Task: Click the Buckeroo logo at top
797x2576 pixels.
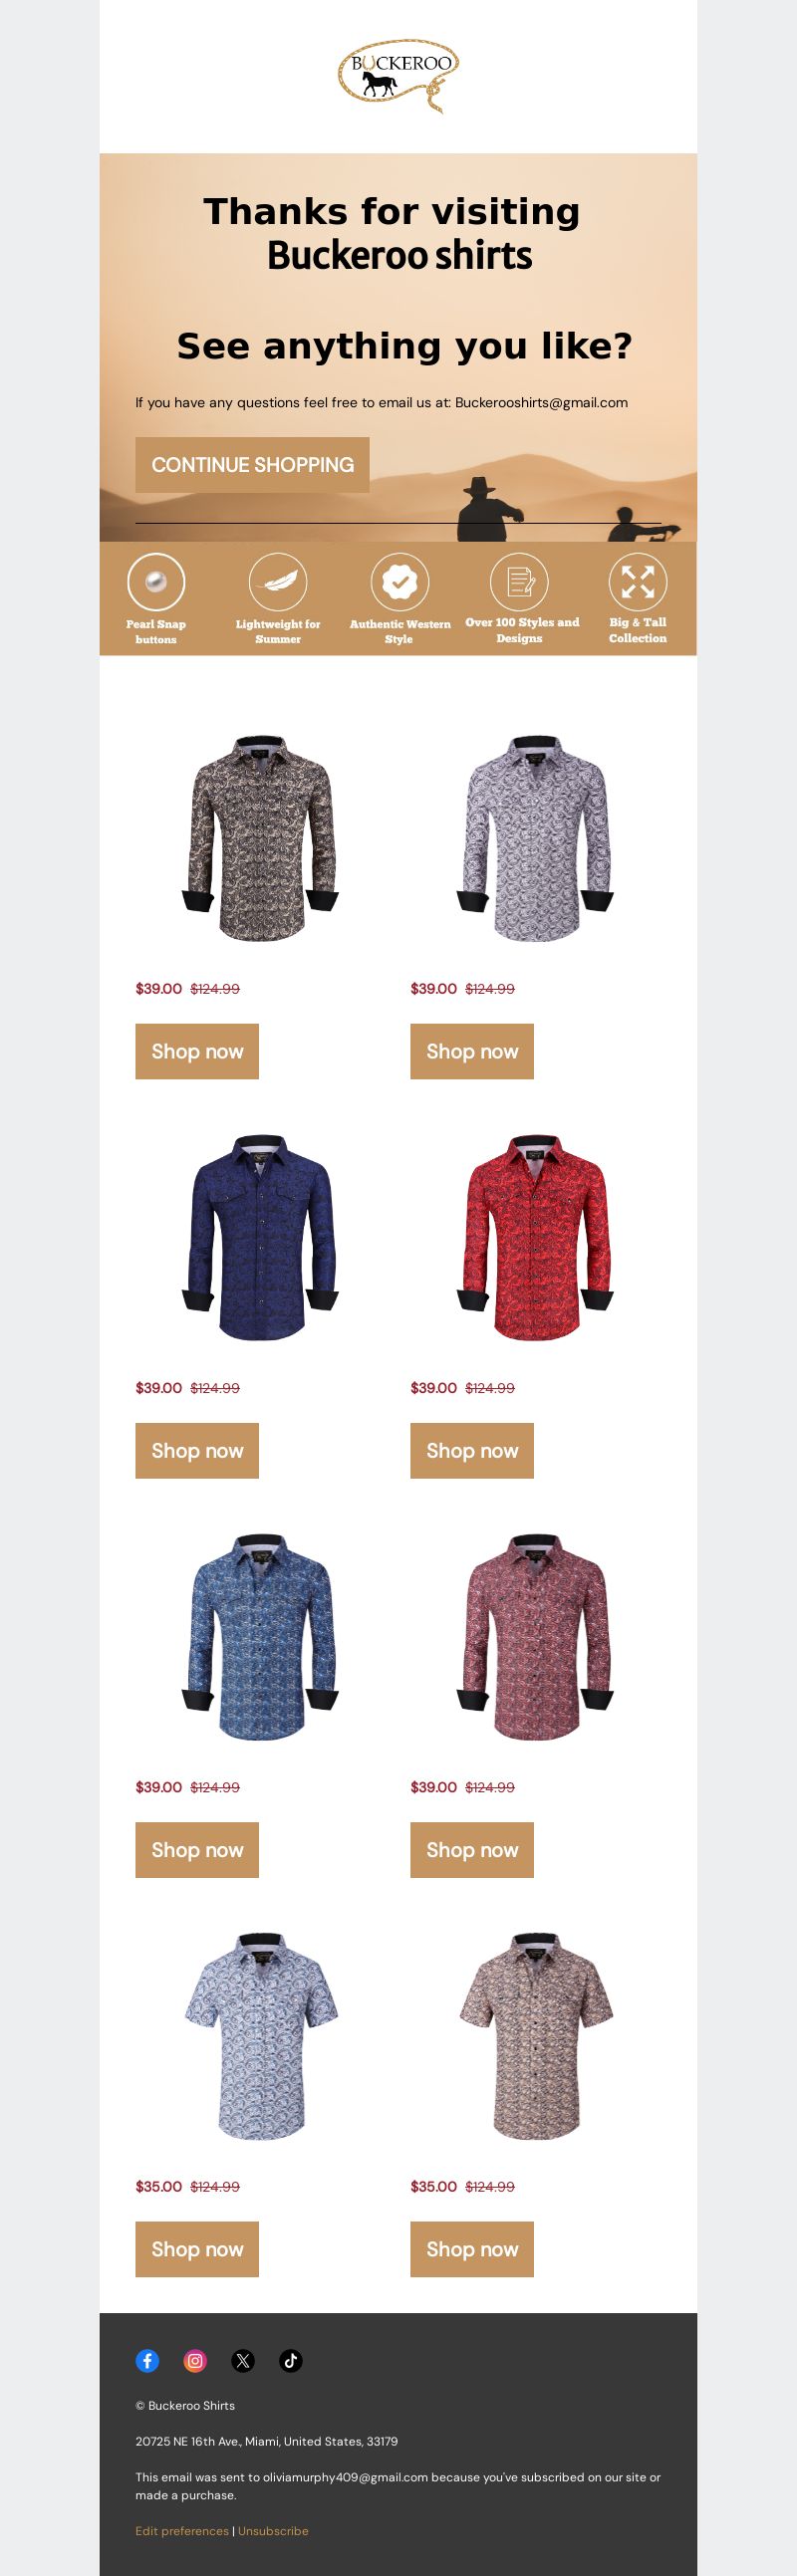Action: (398, 76)
